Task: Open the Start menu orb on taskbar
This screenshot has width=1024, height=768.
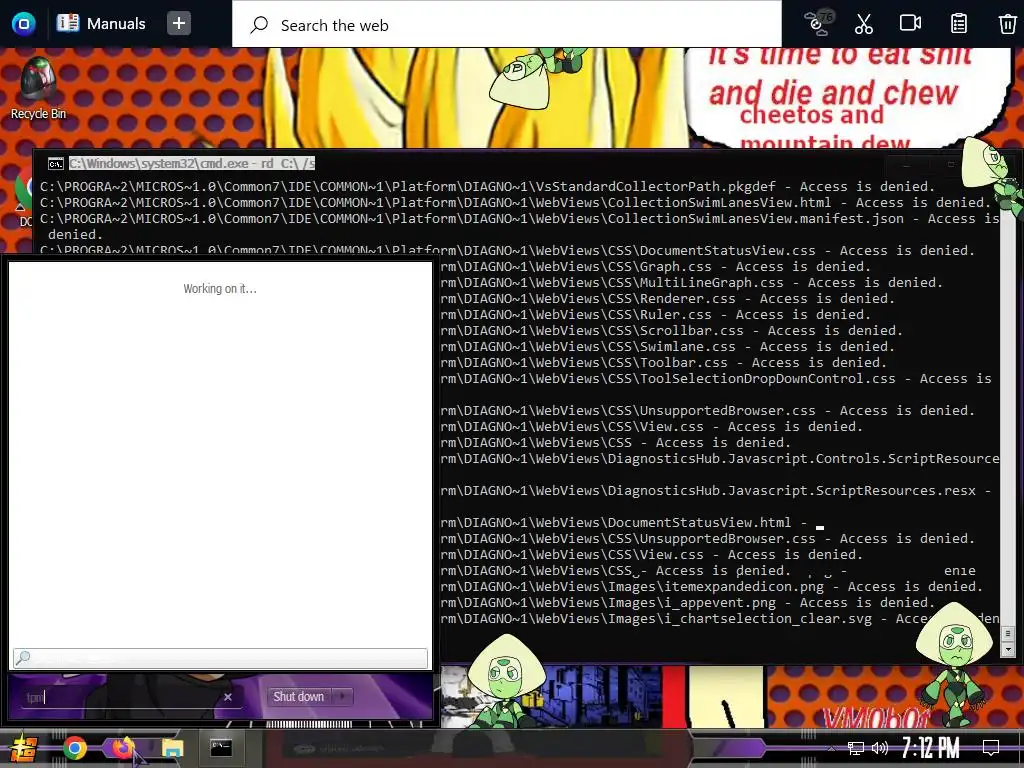Action: coord(22,748)
